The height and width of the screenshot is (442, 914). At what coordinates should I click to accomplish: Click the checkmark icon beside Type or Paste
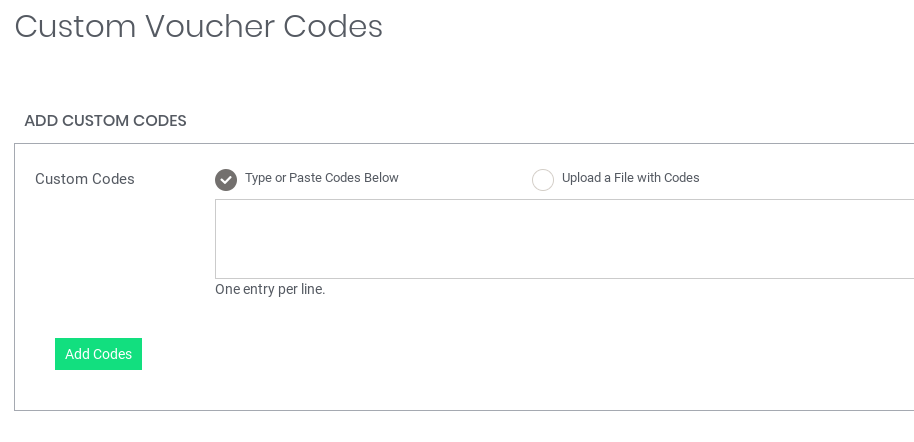coord(226,179)
